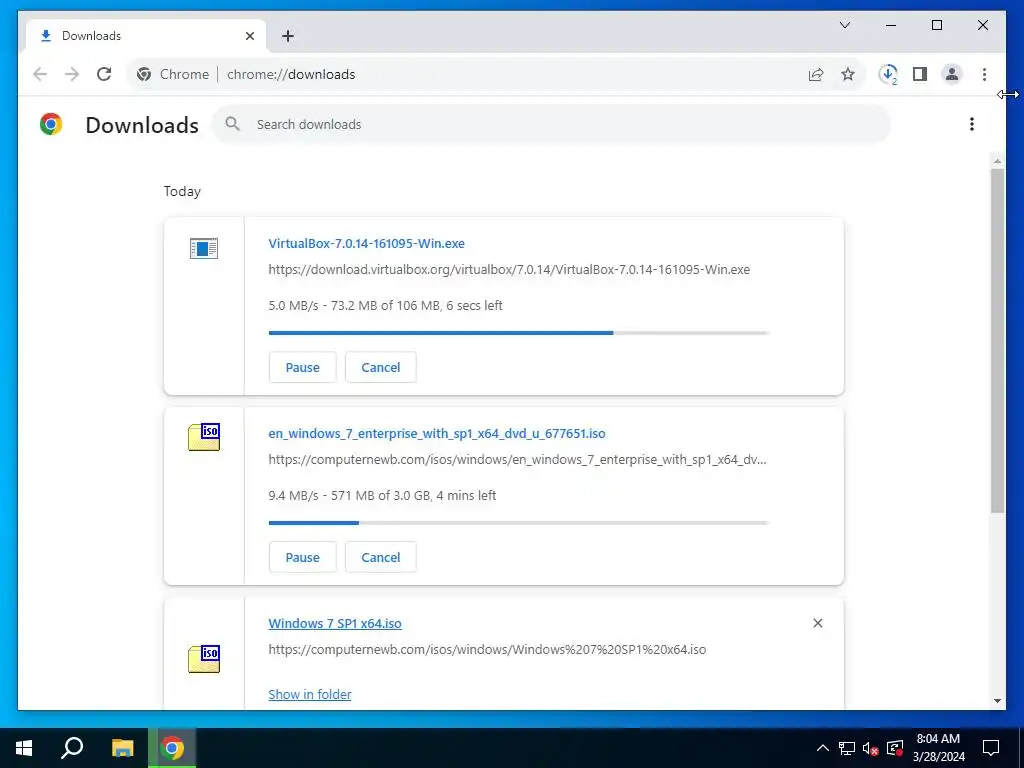Click the scrollbar down arrow

tap(997, 701)
